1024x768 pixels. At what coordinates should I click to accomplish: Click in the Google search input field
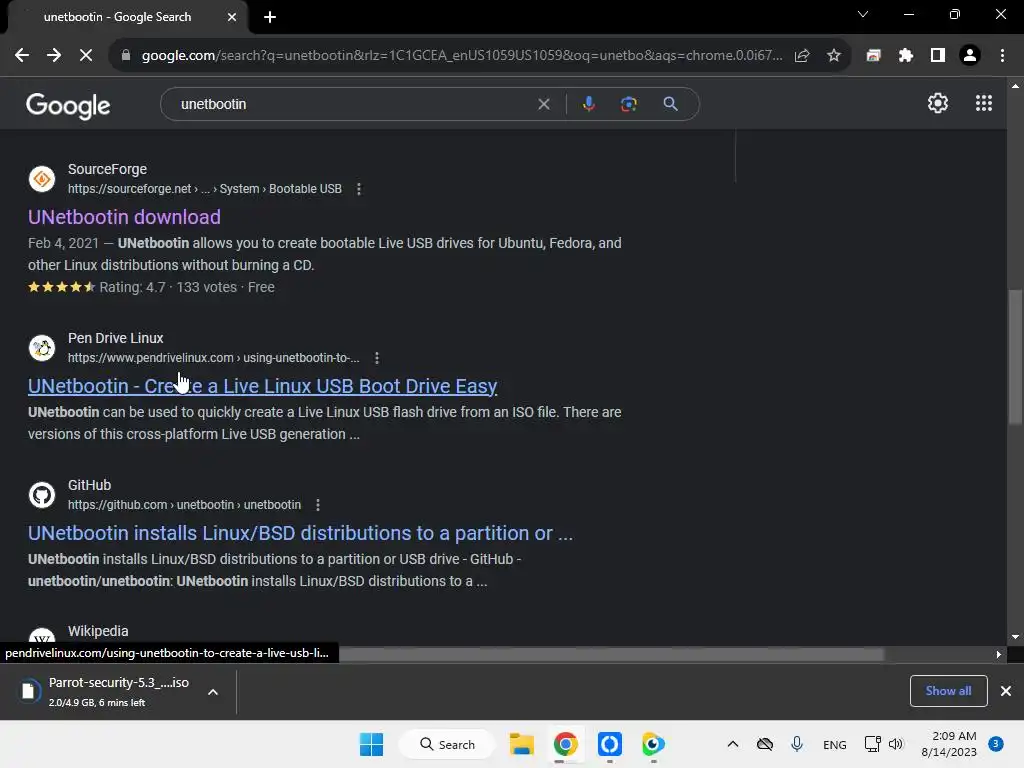point(353,104)
